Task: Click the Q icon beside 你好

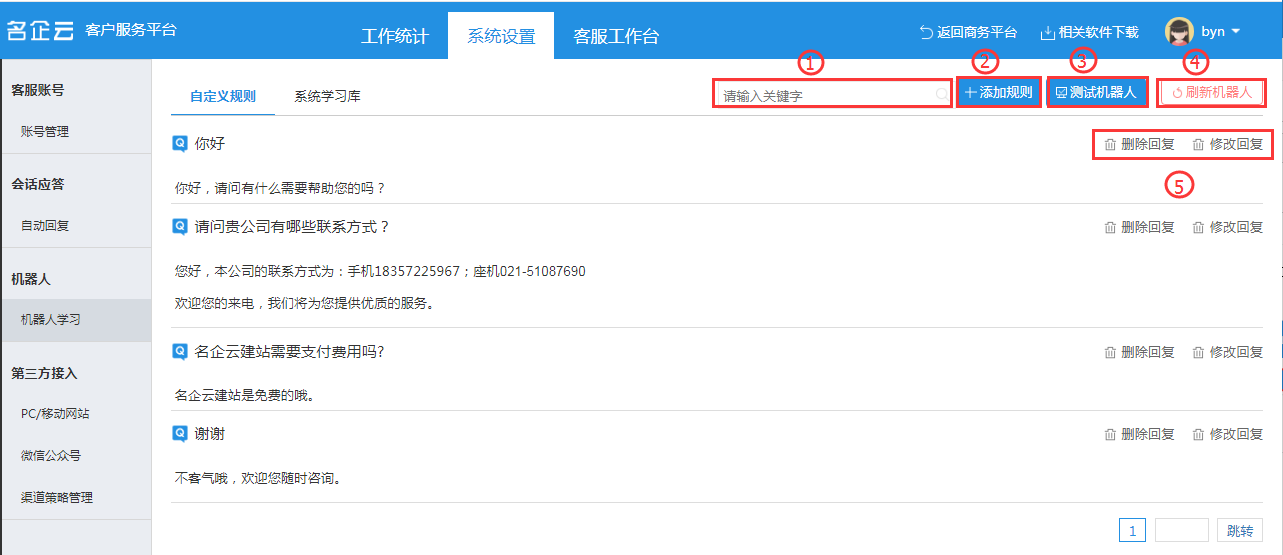Action: click(180, 143)
